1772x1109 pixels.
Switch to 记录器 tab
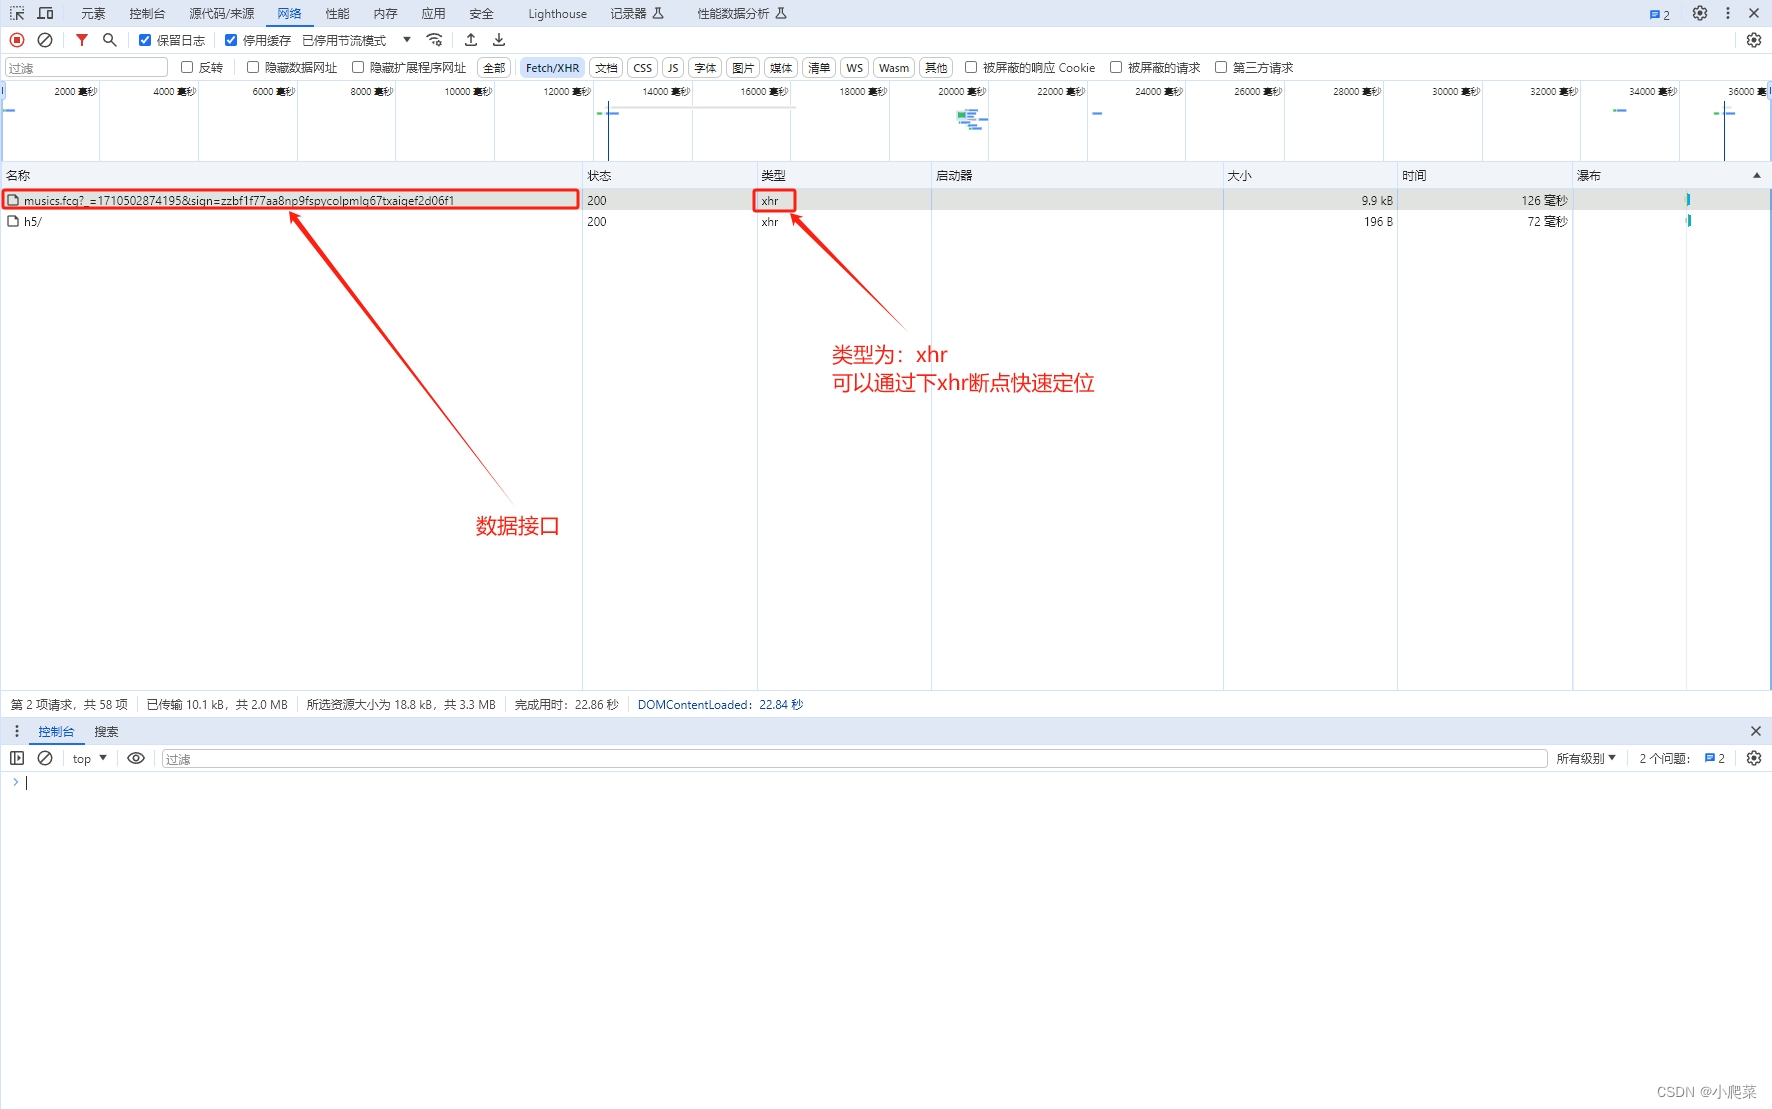coord(637,13)
